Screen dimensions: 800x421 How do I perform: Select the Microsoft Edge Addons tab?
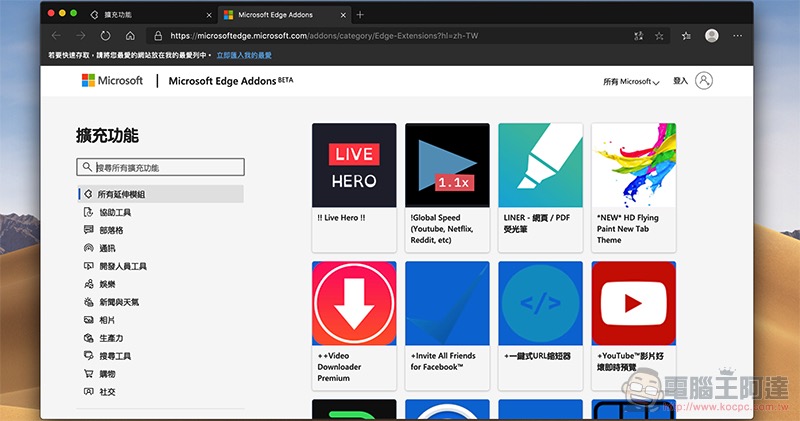[280, 15]
